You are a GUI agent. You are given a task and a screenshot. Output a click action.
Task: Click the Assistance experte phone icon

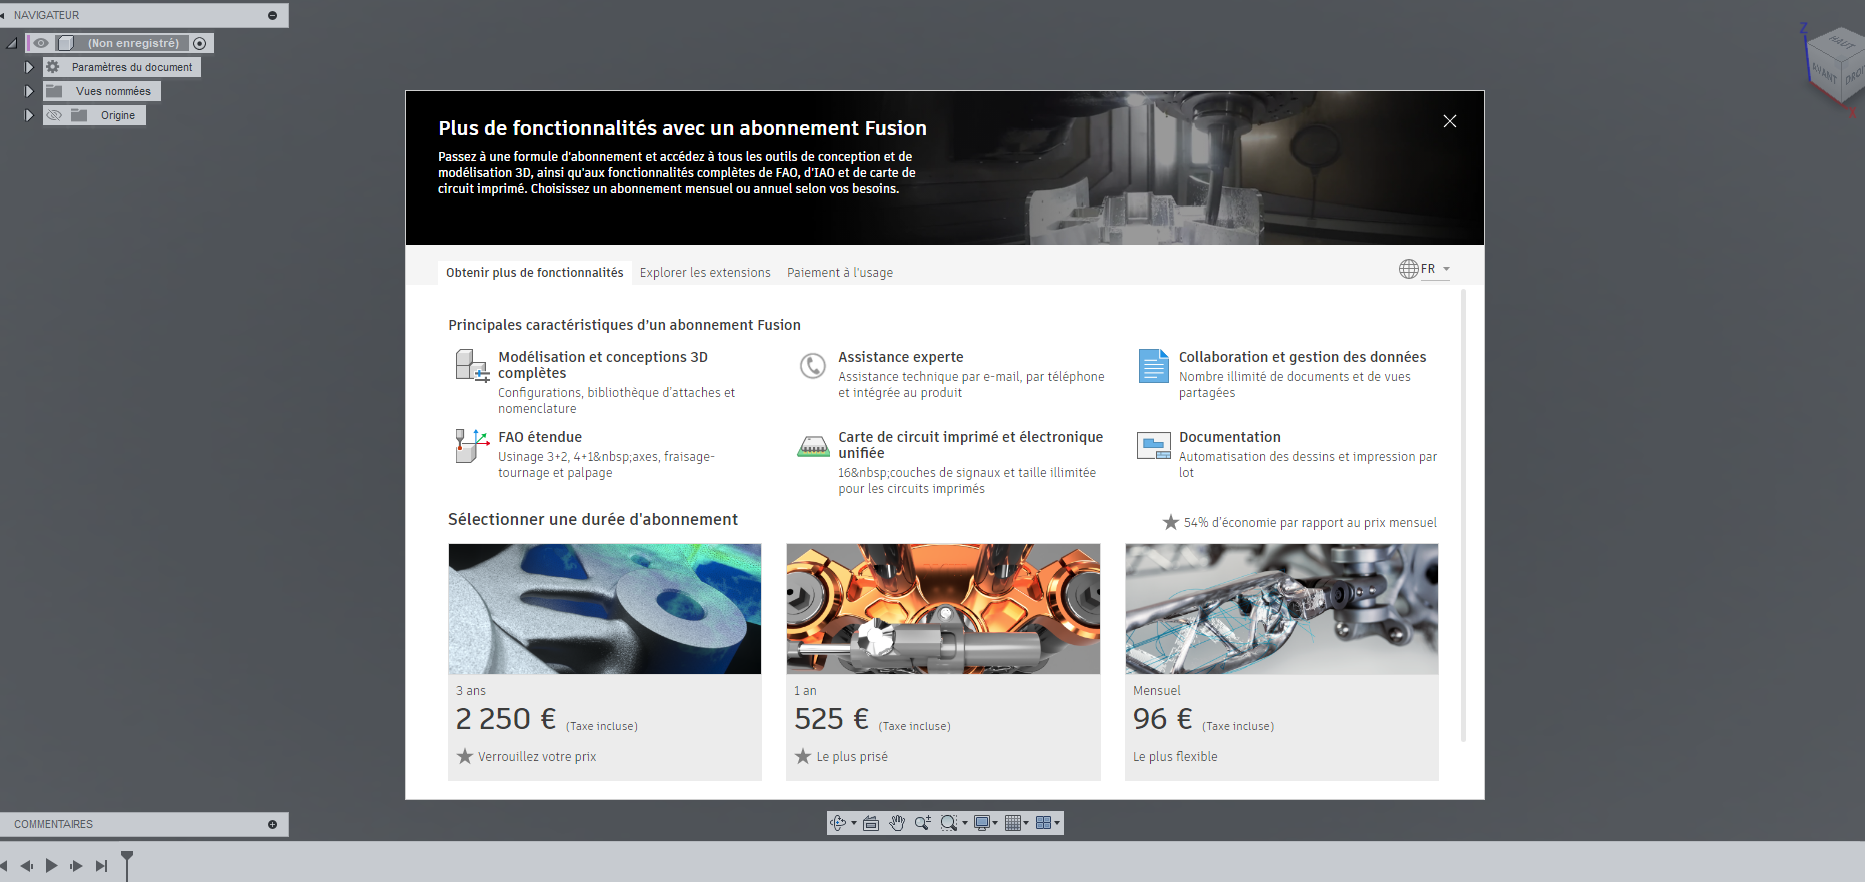pos(813,365)
